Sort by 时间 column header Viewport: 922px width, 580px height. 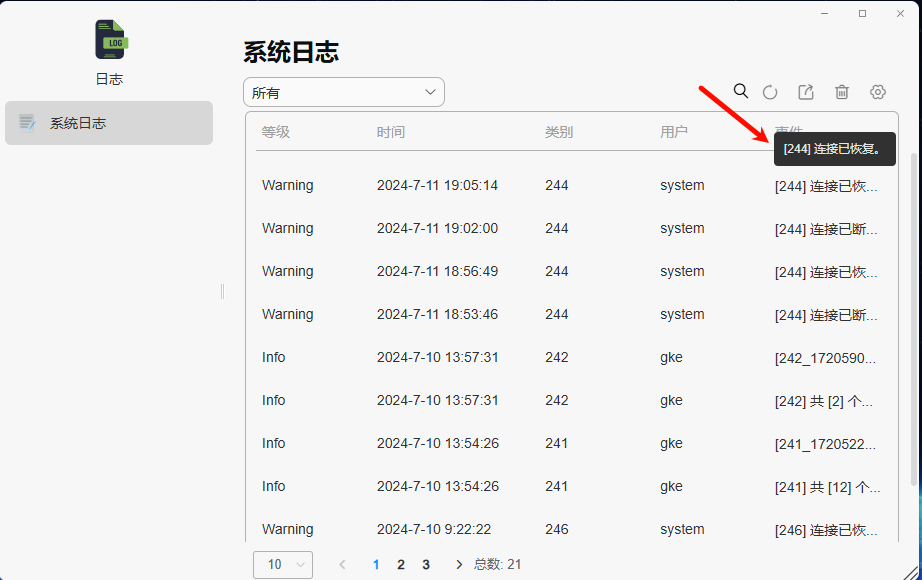click(x=391, y=132)
